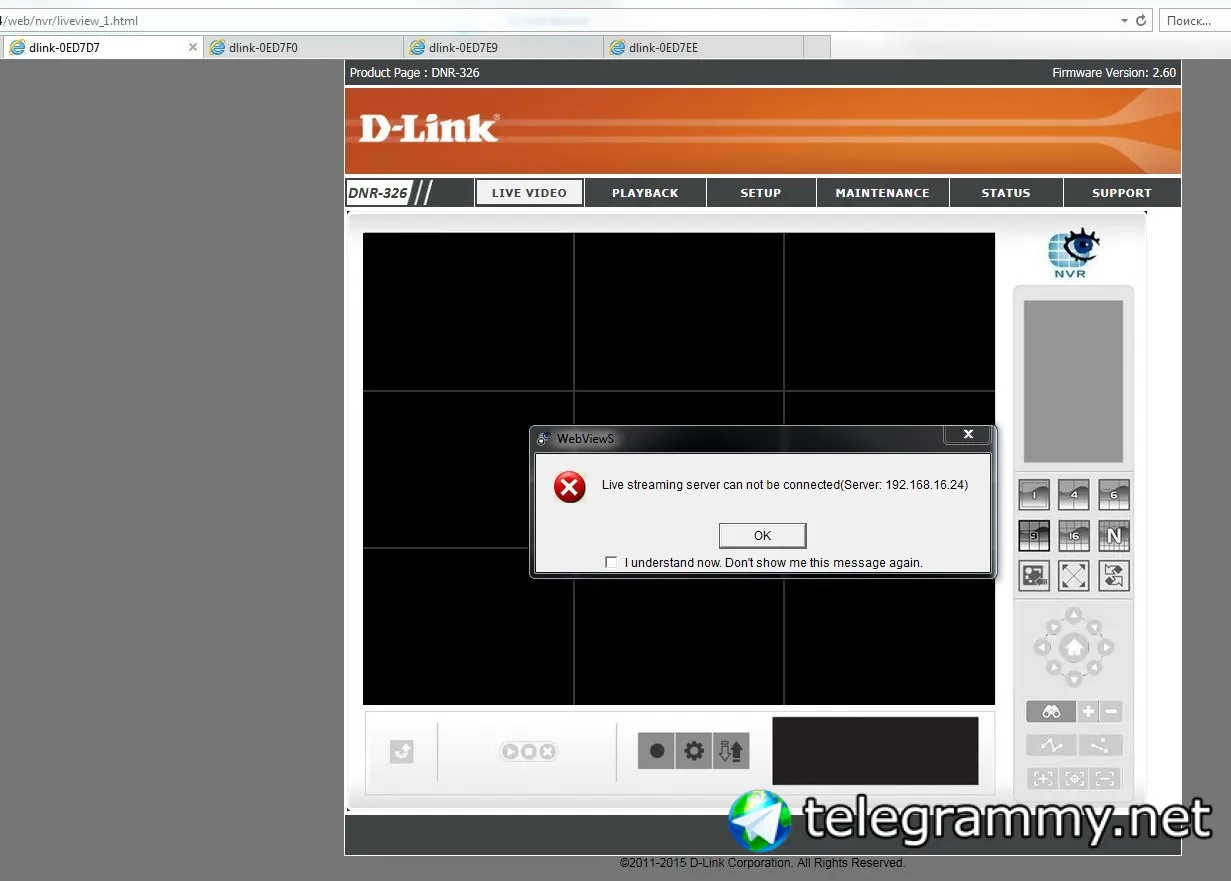Switch to browser tab dlink-0ED7E9
This screenshot has width=1231, height=881.
504,47
